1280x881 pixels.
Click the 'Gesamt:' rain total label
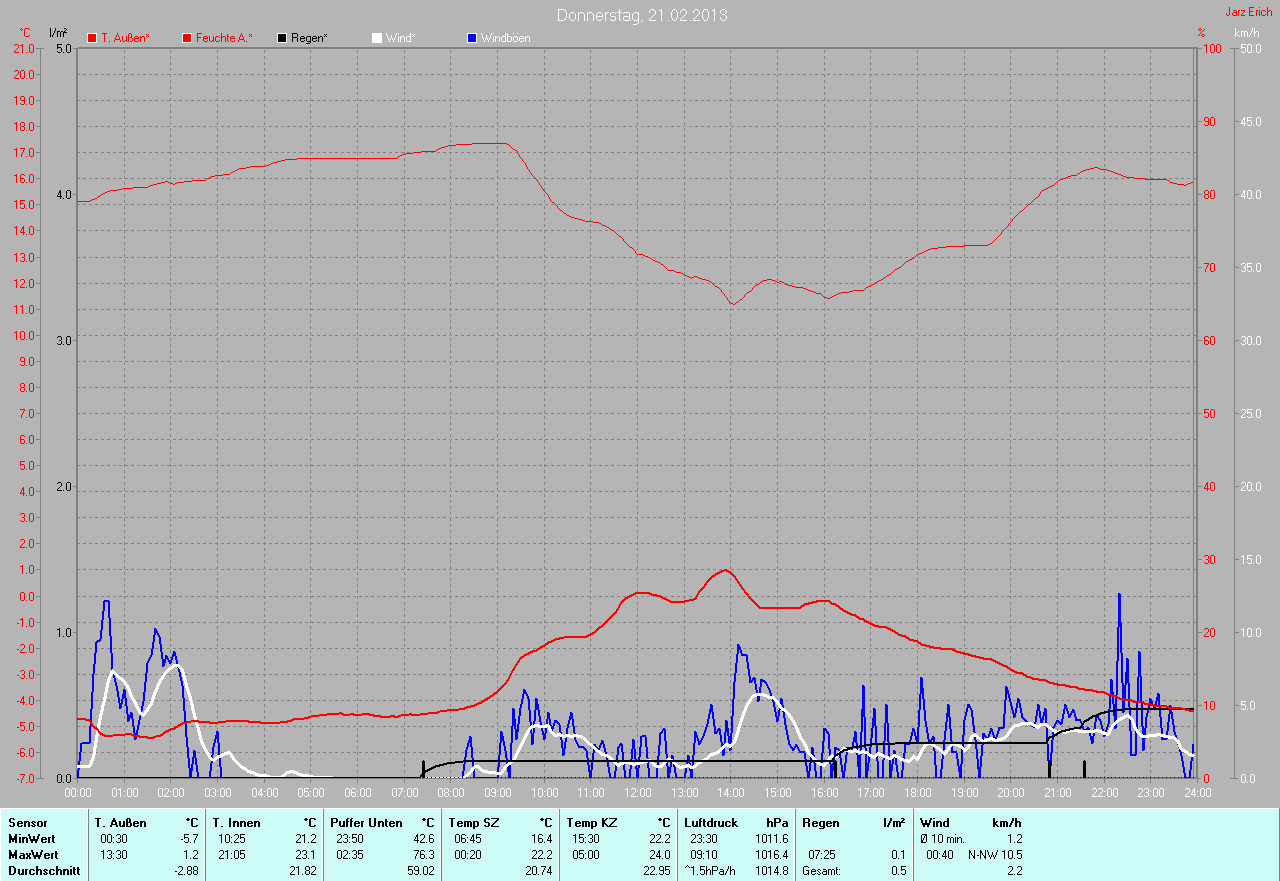click(821, 871)
